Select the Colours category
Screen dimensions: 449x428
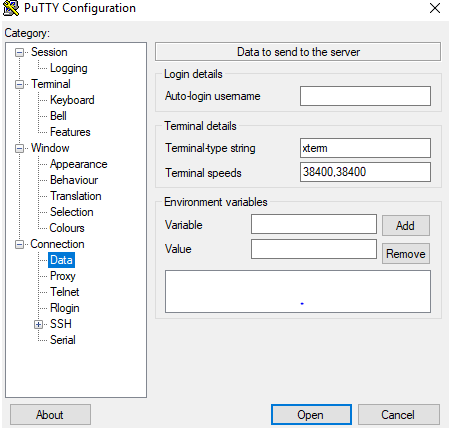tap(67, 228)
